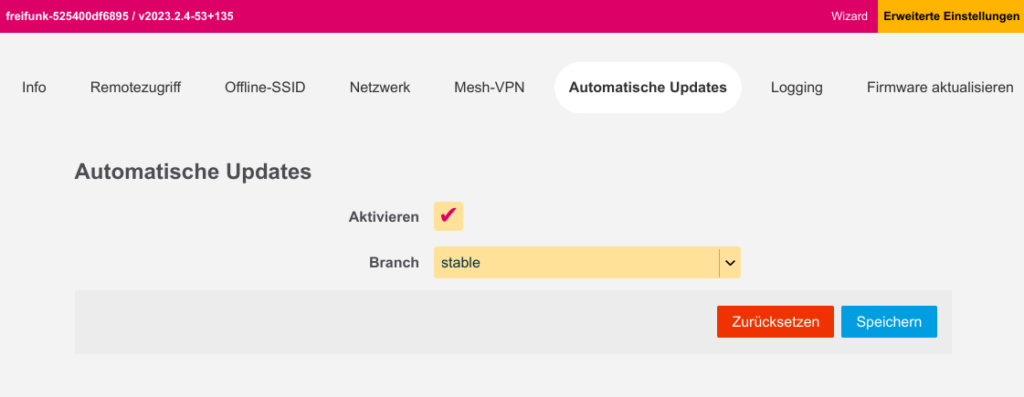Click the red Zurücksetzen button

pyautogui.click(x=775, y=322)
